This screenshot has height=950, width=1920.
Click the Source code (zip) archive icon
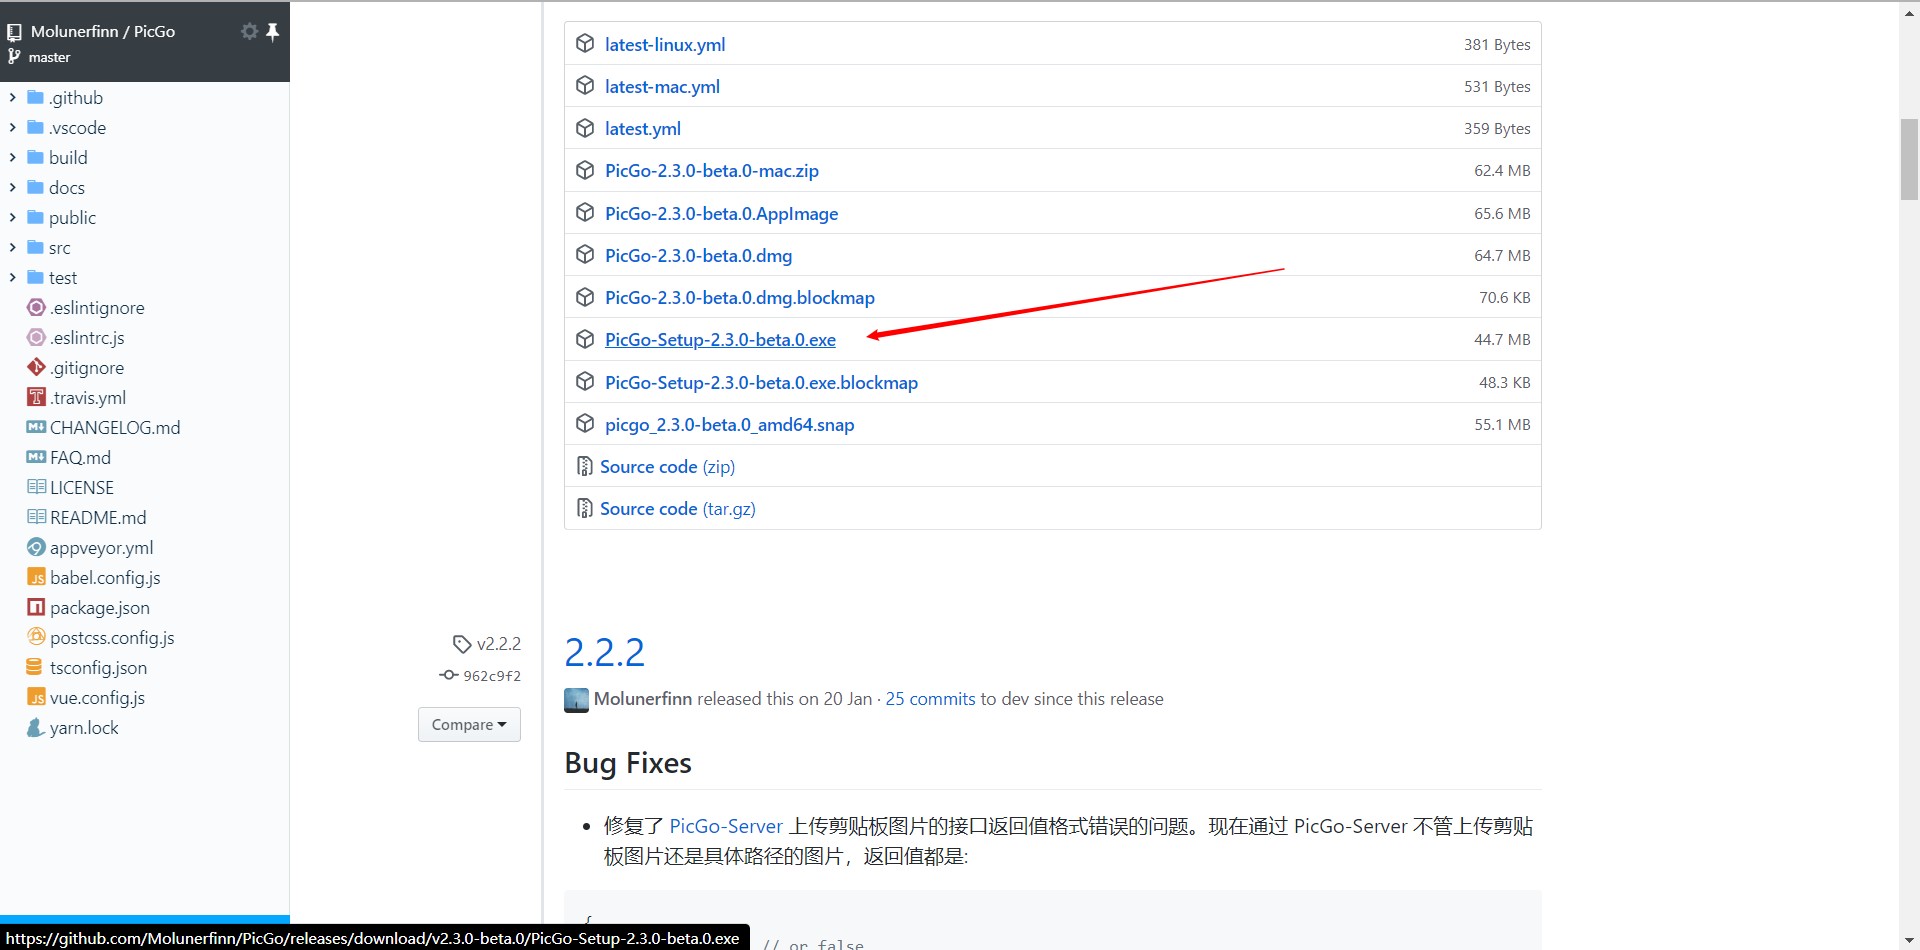(585, 467)
